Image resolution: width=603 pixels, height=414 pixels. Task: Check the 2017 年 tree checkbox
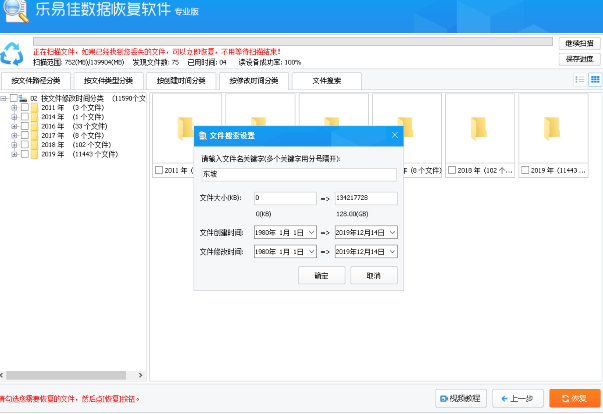[25, 135]
